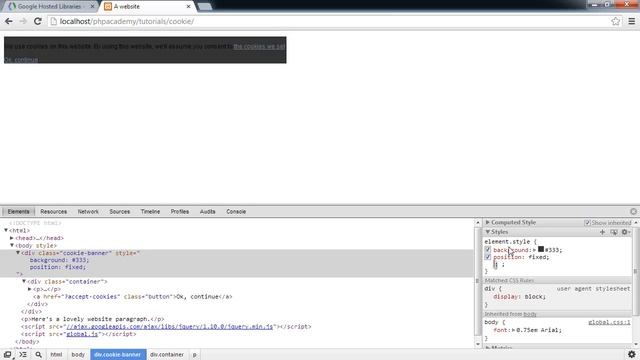Select html in the breadcrumb bar
Image resolution: width=640 pixels, height=360 pixels.
pyautogui.click(x=56, y=355)
